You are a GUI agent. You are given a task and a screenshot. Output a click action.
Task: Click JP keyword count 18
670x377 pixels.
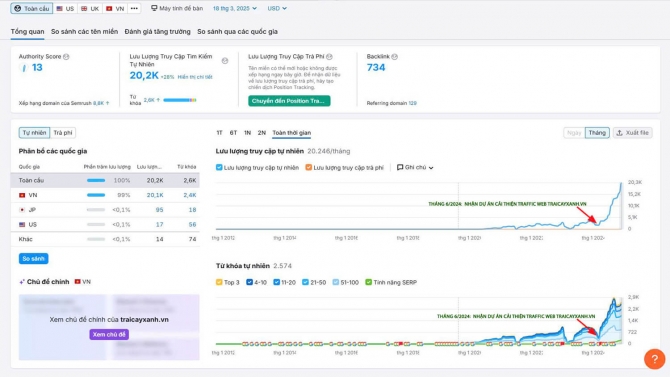coord(192,210)
